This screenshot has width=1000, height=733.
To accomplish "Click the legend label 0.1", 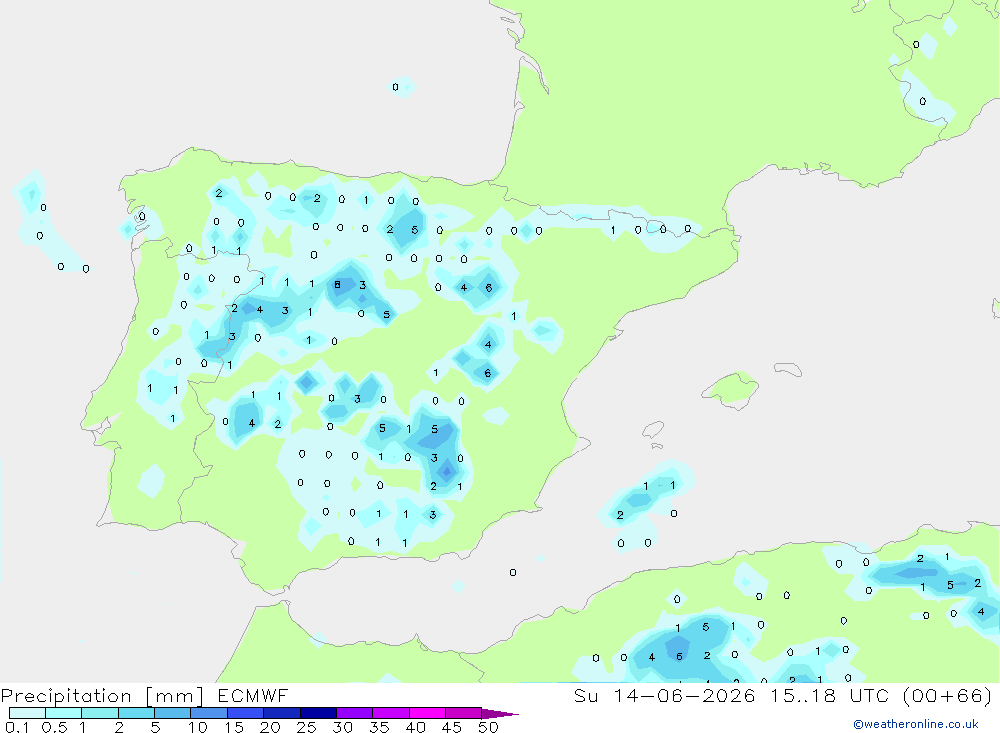I will (17, 727).
